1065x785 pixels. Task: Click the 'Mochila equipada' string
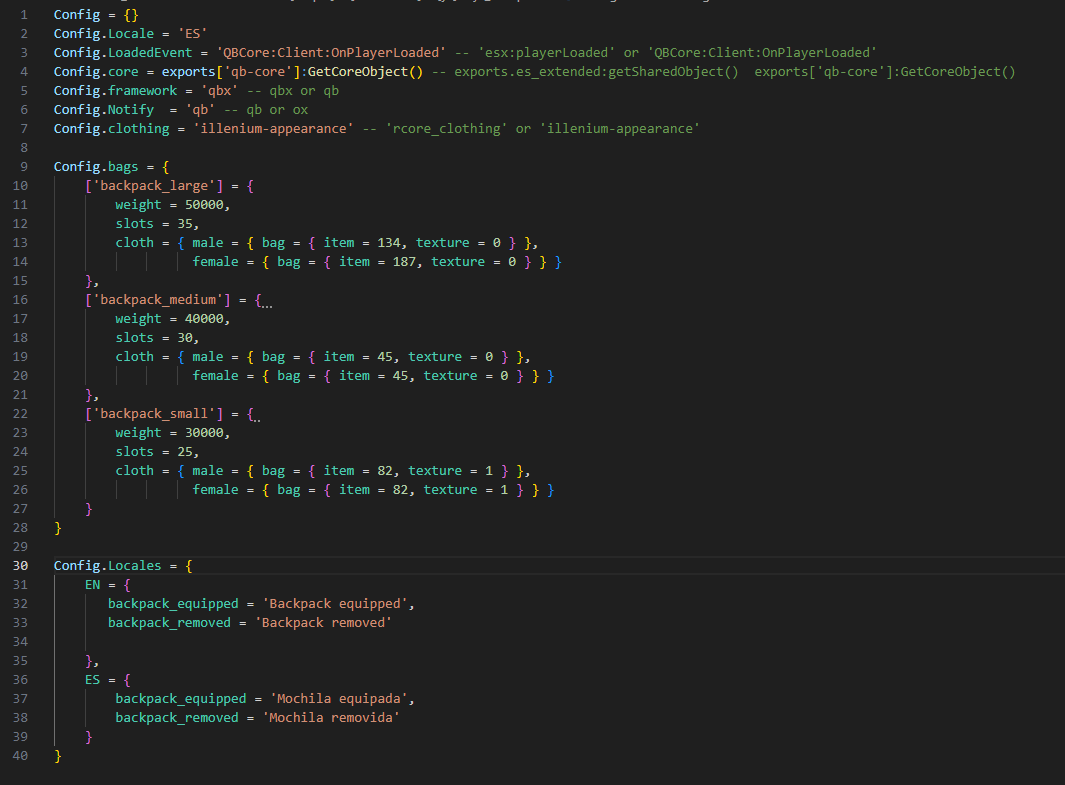tap(339, 699)
